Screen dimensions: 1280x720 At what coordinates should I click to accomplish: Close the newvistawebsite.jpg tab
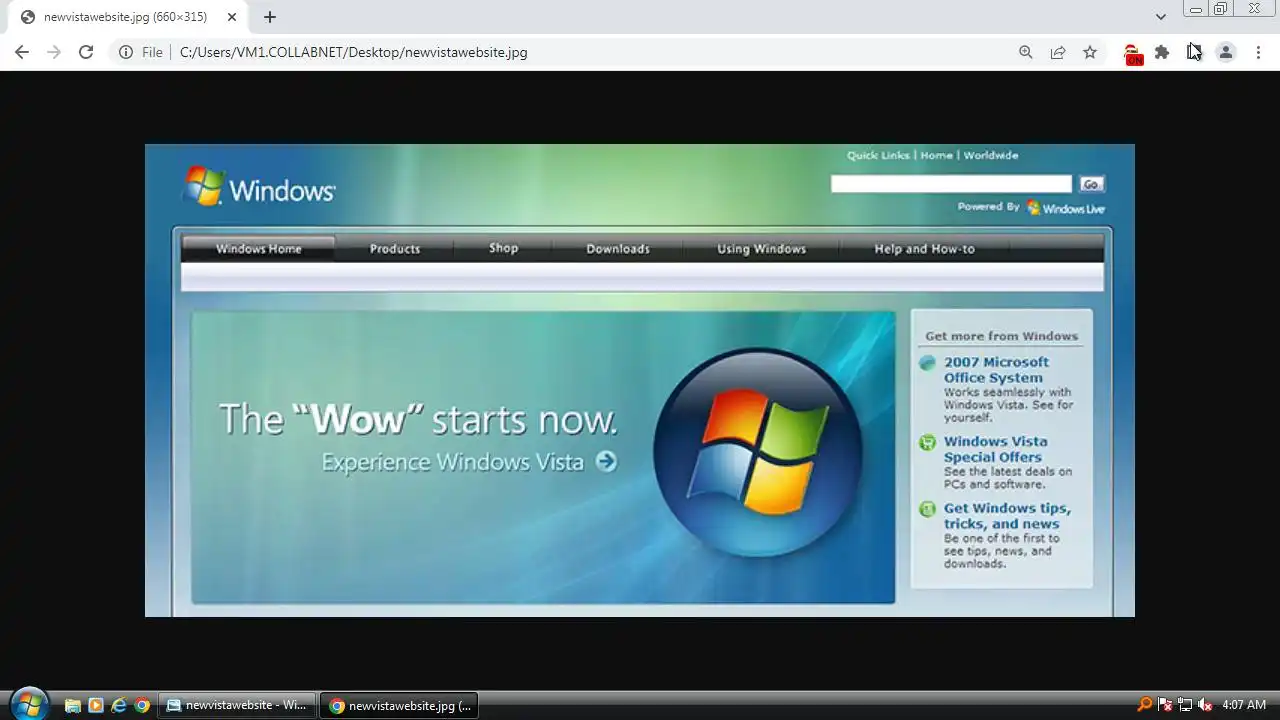pyautogui.click(x=231, y=17)
